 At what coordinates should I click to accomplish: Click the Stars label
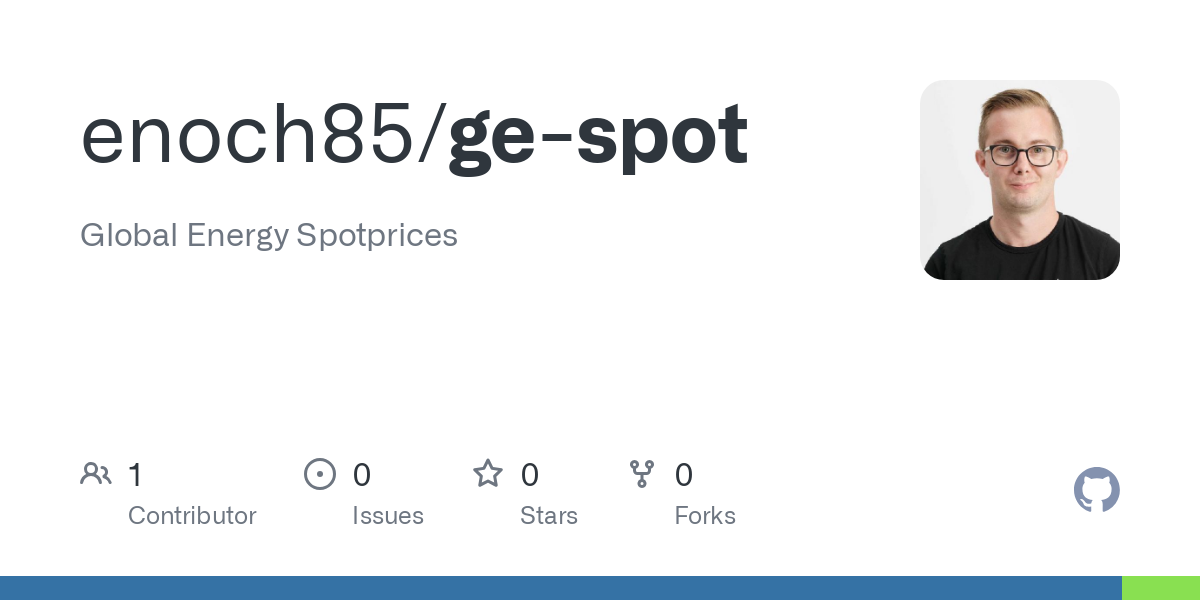(549, 516)
